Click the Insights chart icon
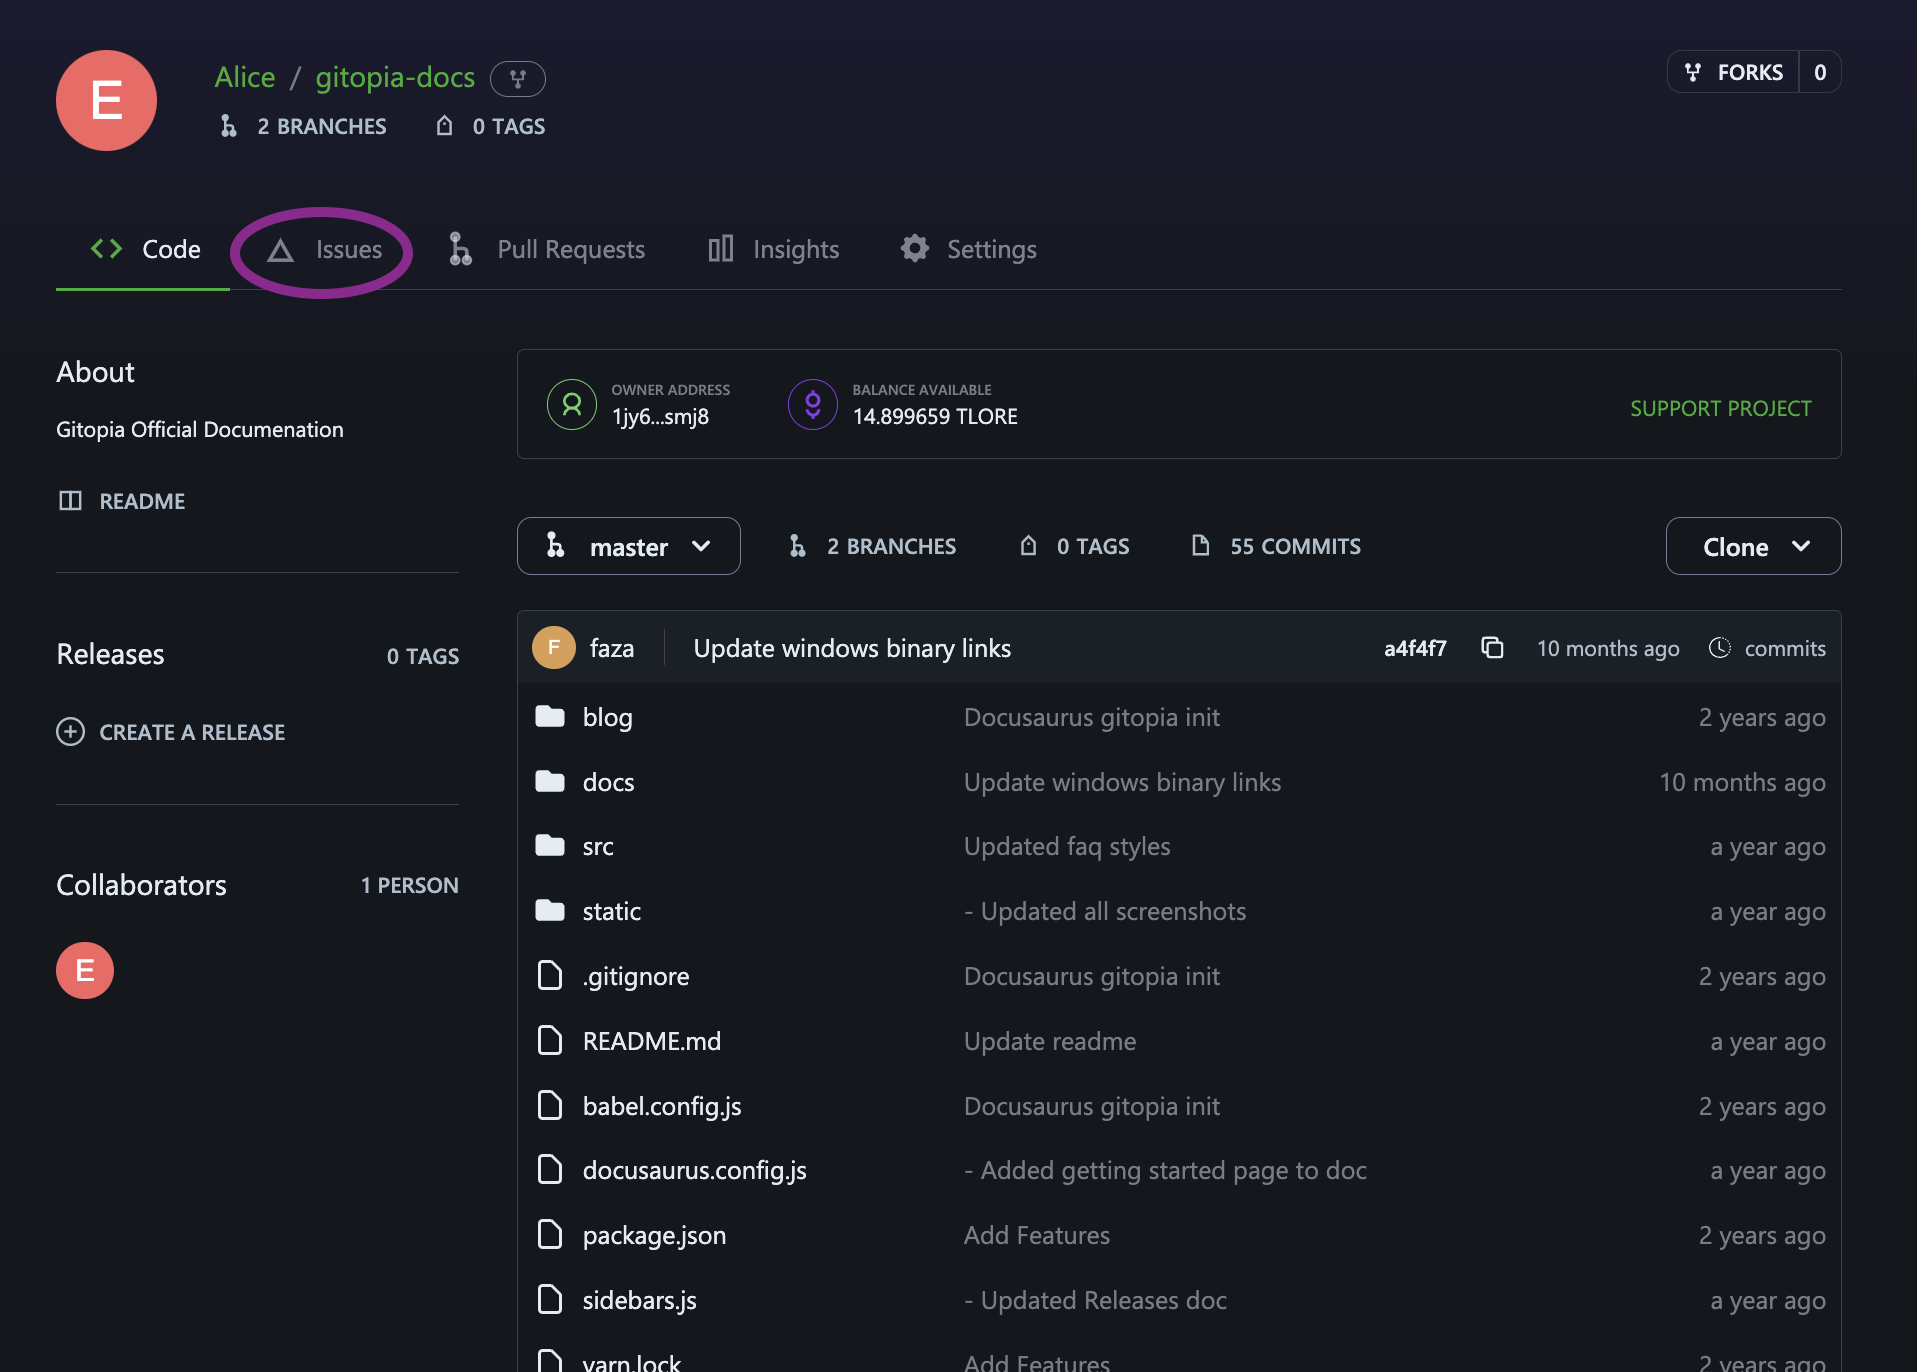Screen dimensions: 1917x1372 (720, 249)
